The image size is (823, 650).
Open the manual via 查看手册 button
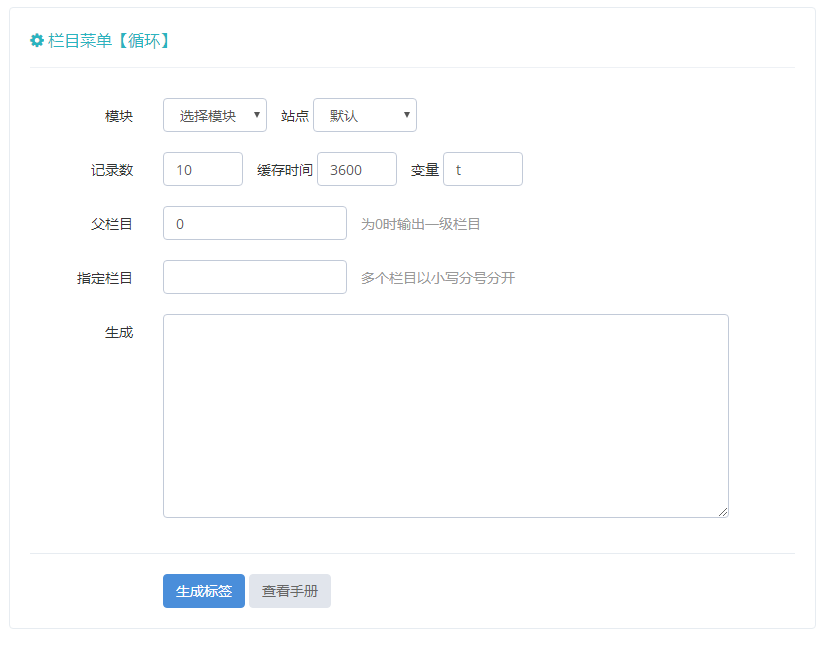290,591
